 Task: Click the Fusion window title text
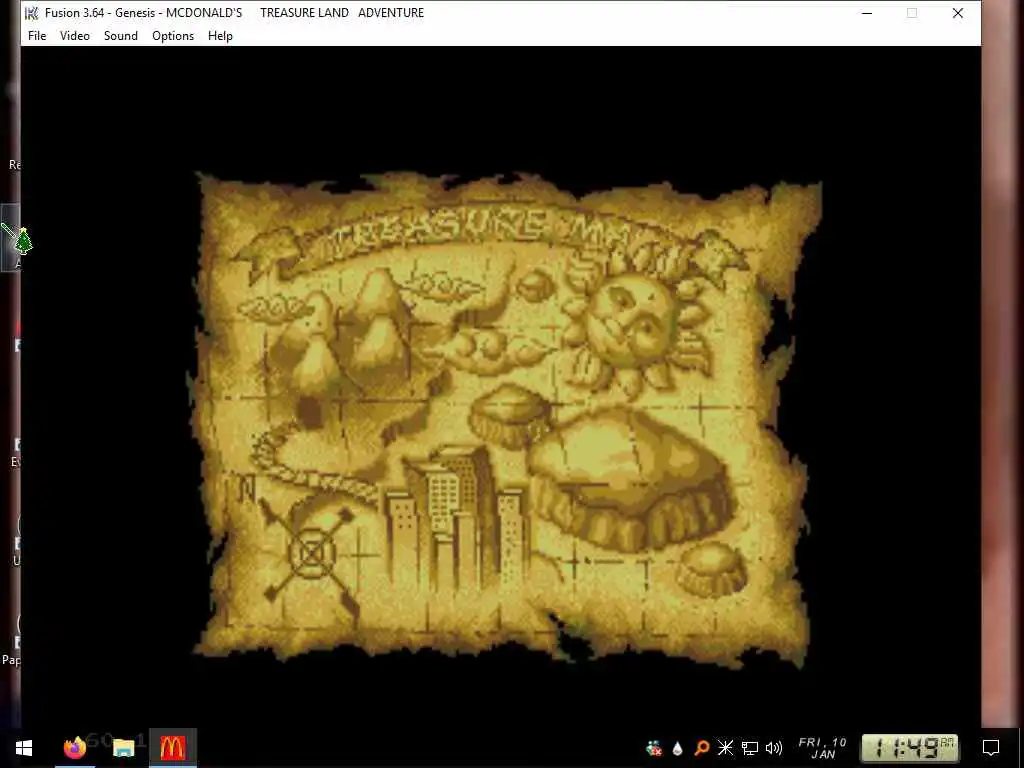tap(234, 13)
